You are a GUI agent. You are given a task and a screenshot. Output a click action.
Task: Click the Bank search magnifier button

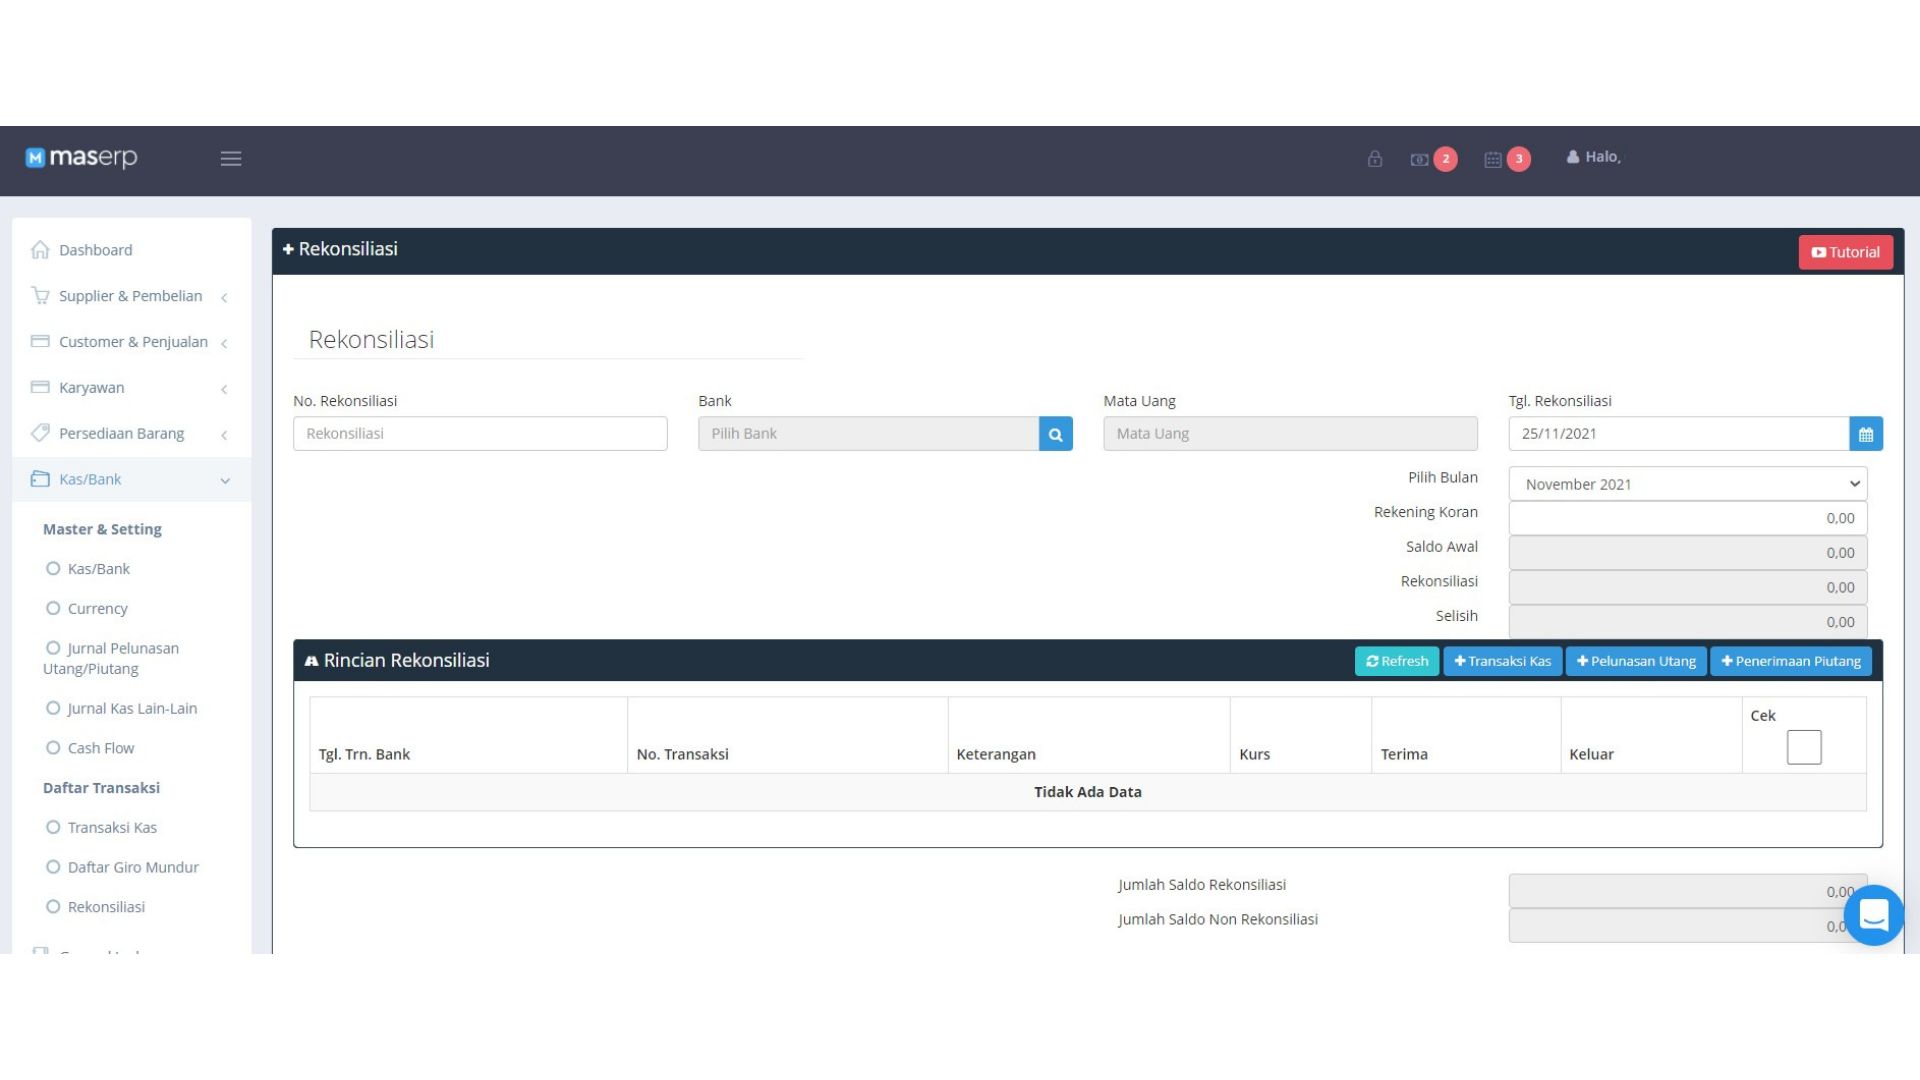(1056, 434)
